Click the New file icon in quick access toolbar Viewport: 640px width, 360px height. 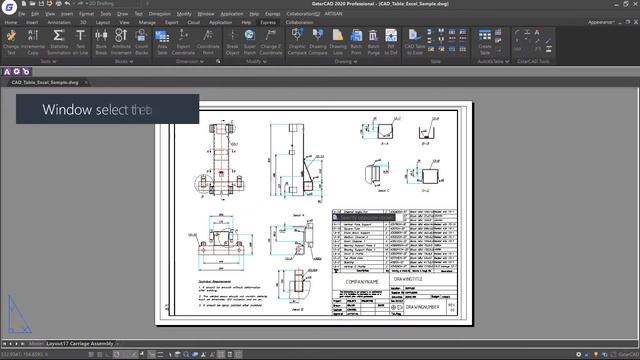tap(24, 4)
